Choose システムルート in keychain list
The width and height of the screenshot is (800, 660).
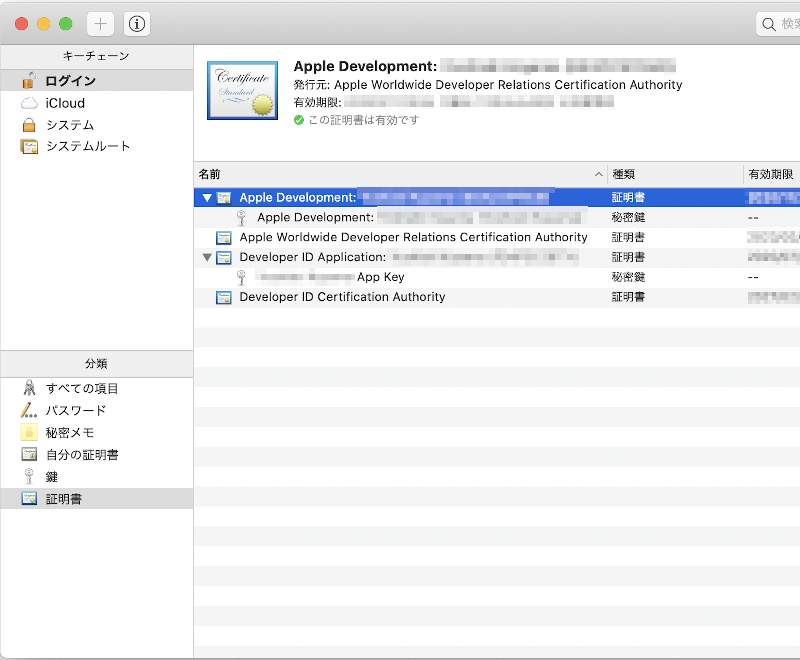click(88, 146)
